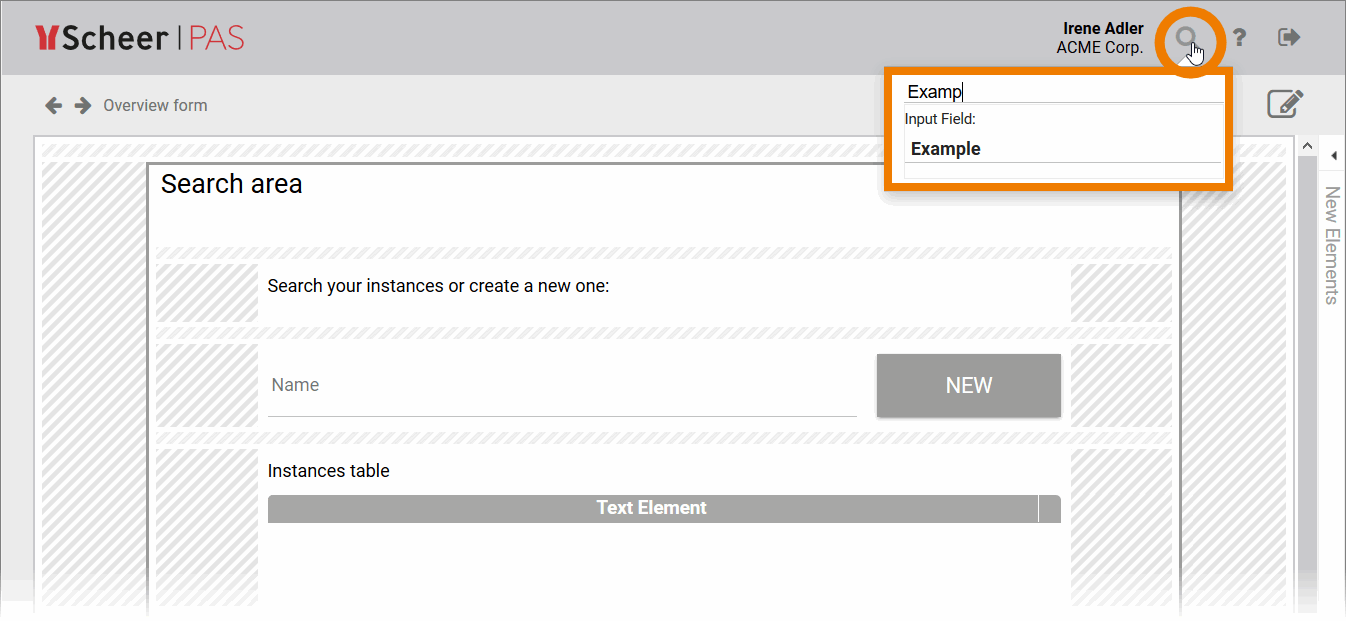Select the 'Text Element' table column header
This screenshot has height=621, width=1346.
click(x=652, y=508)
